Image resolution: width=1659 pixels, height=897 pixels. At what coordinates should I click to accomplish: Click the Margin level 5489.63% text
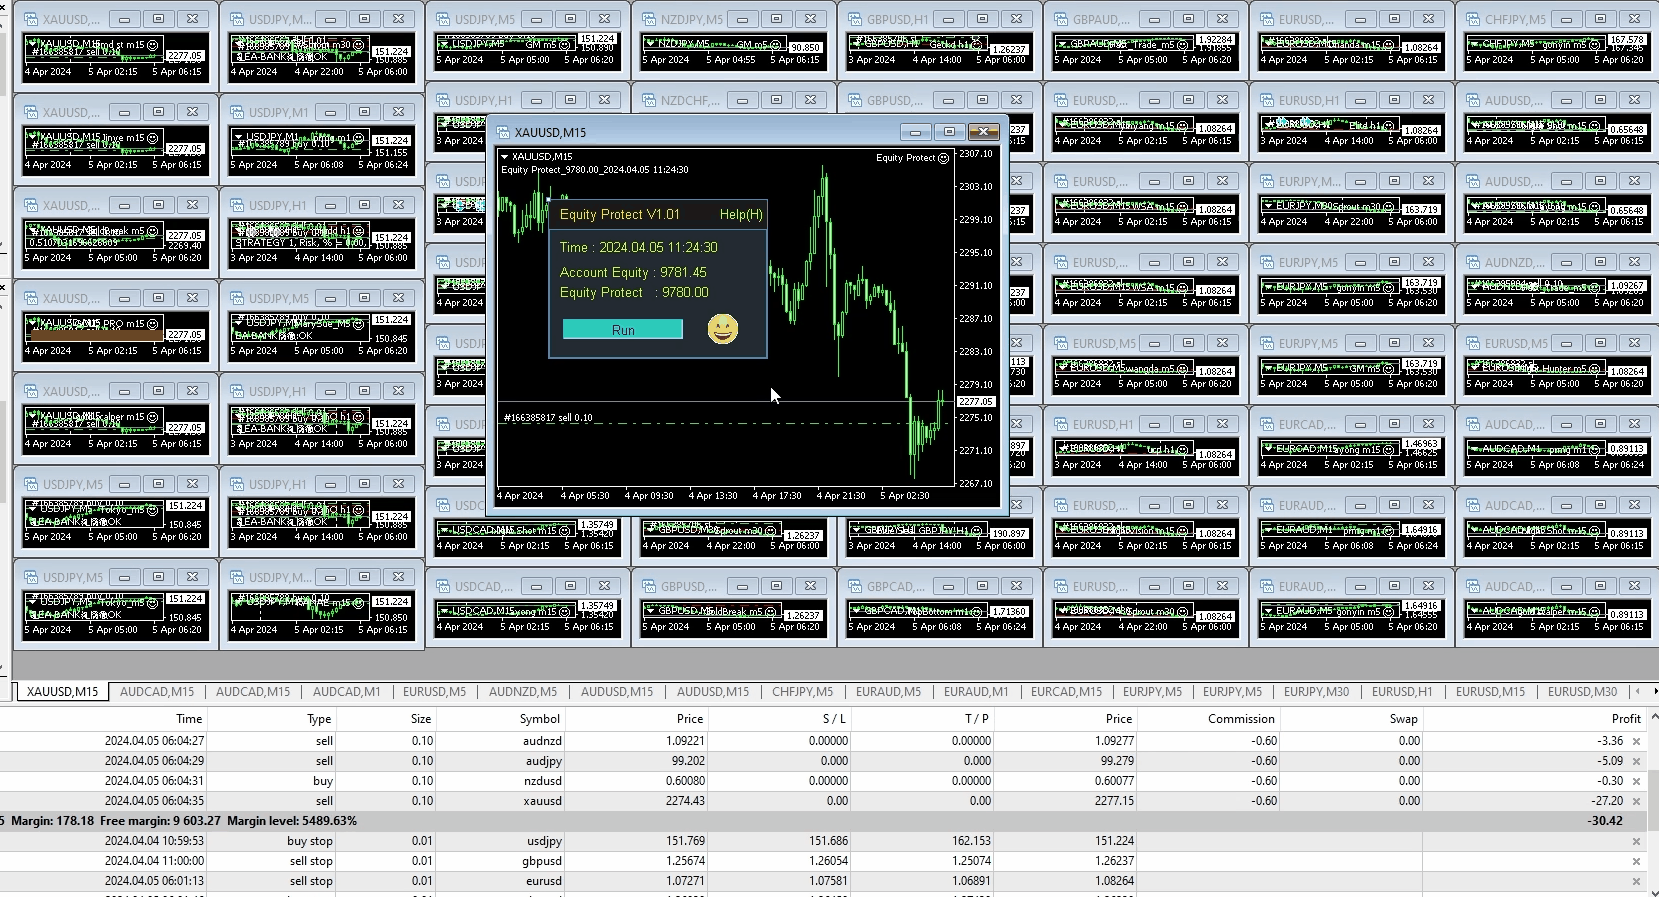(292, 821)
